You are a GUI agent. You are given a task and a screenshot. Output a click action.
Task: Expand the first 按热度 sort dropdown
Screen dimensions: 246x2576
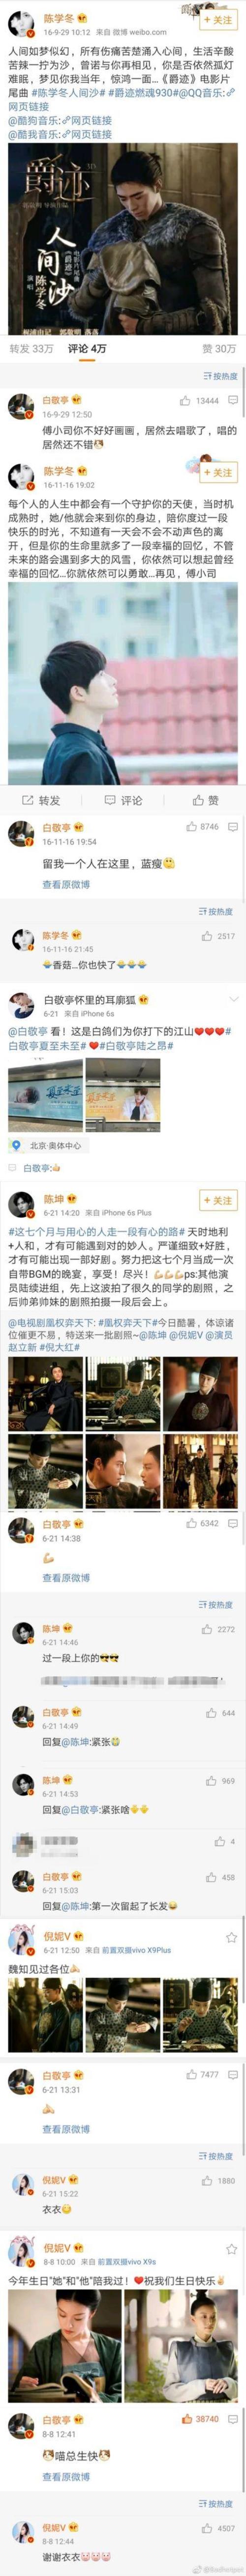coord(220,376)
